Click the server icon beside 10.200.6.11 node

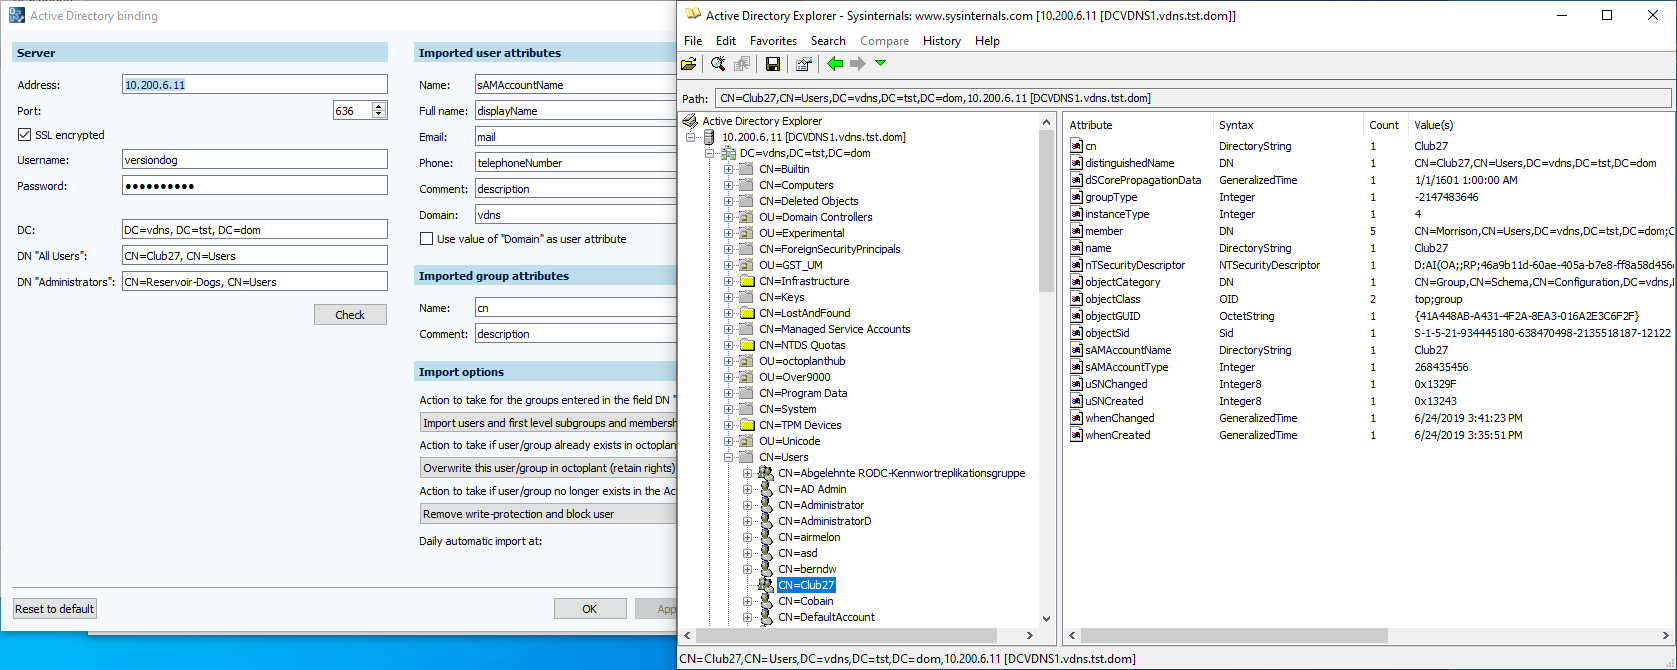[x=709, y=137]
